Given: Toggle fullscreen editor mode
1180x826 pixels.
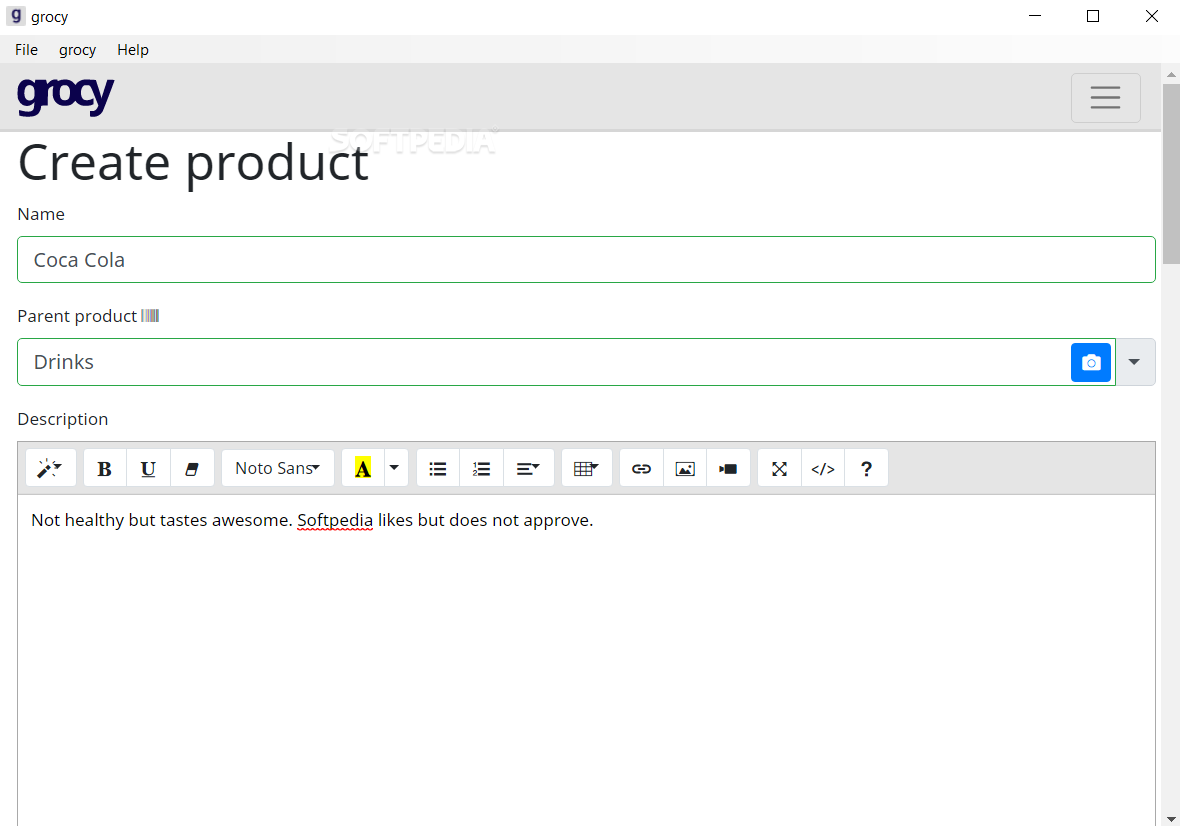Looking at the screenshot, I should pos(780,468).
